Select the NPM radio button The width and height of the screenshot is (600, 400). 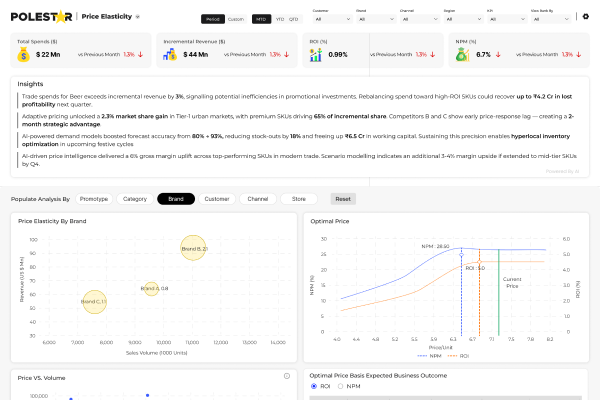click(341, 386)
